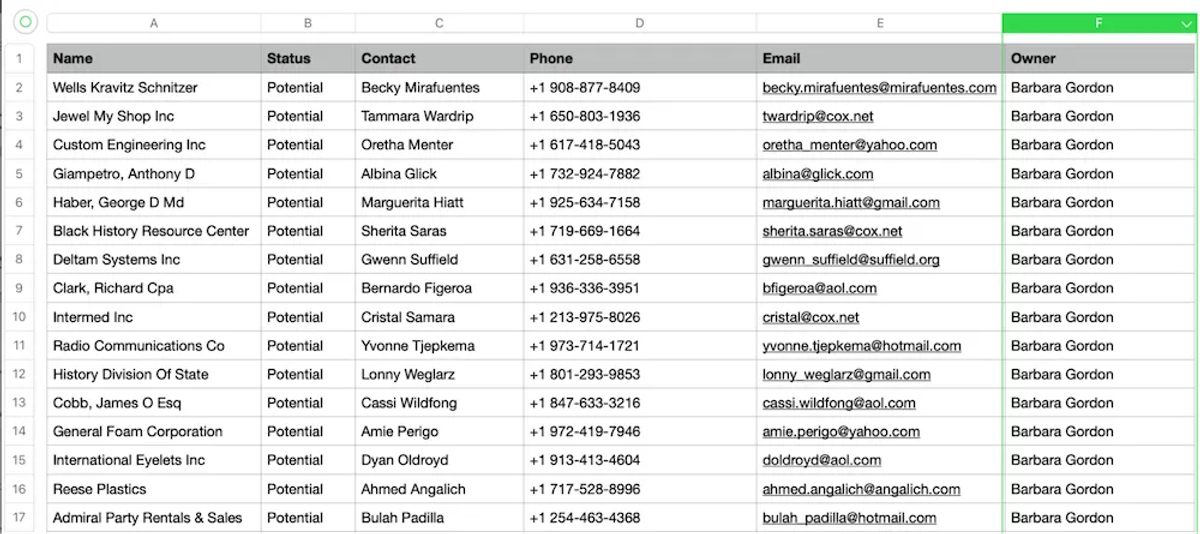Viewport: 1200px width, 534px height.
Task: Select column D header
Action: tap(640, 23)
